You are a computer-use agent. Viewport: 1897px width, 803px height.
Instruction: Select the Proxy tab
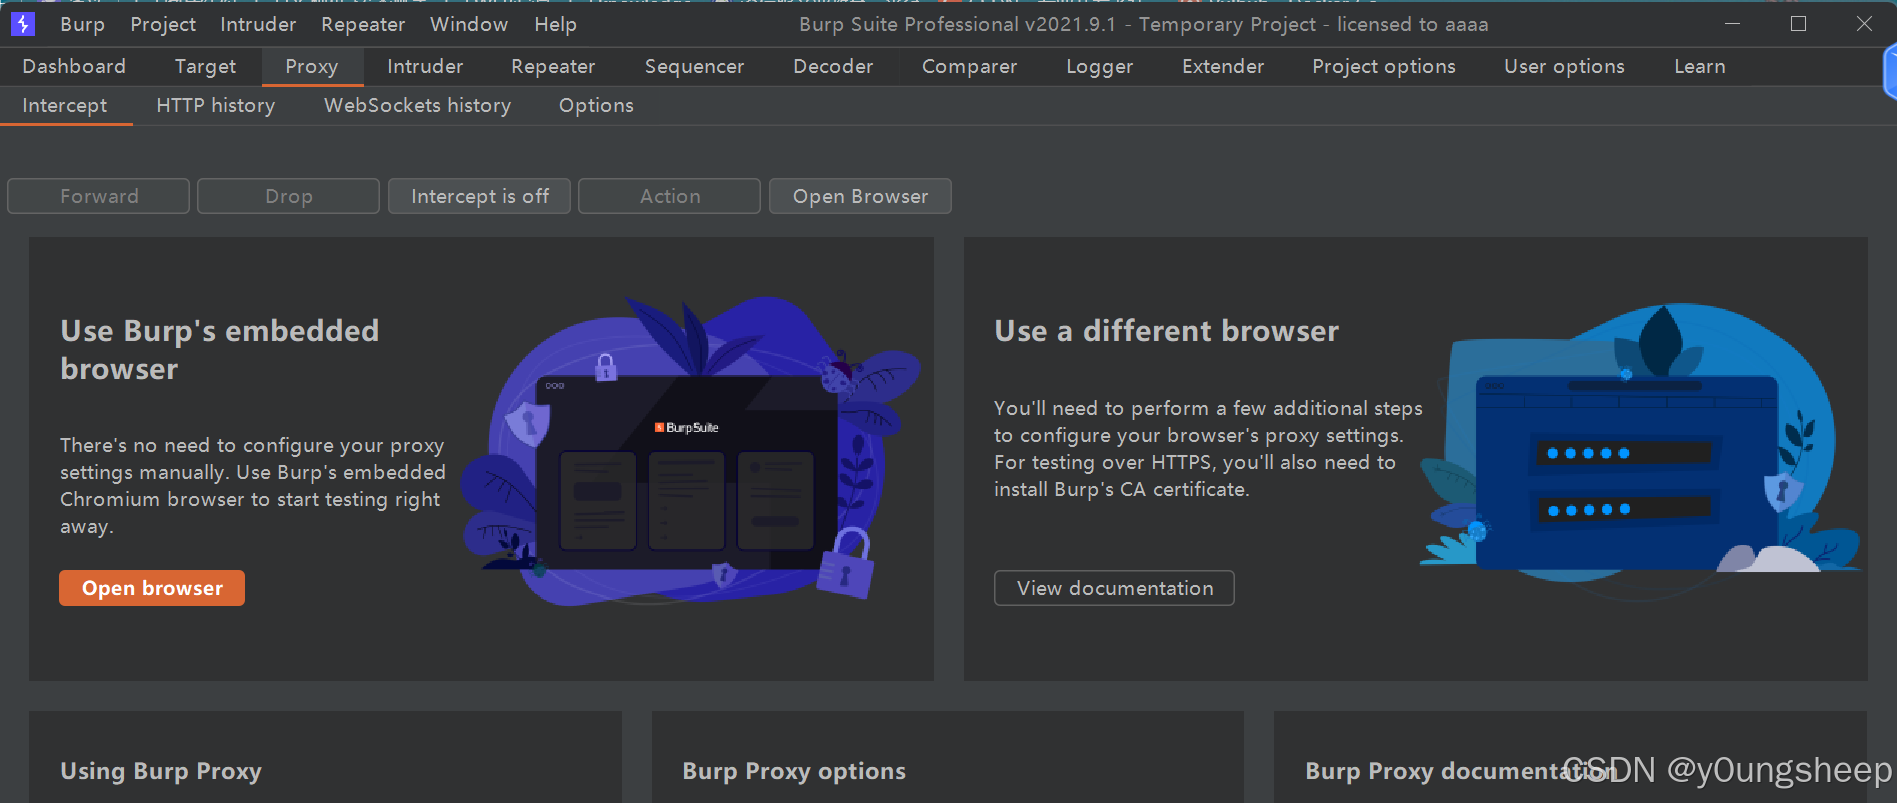coord(312,66)
